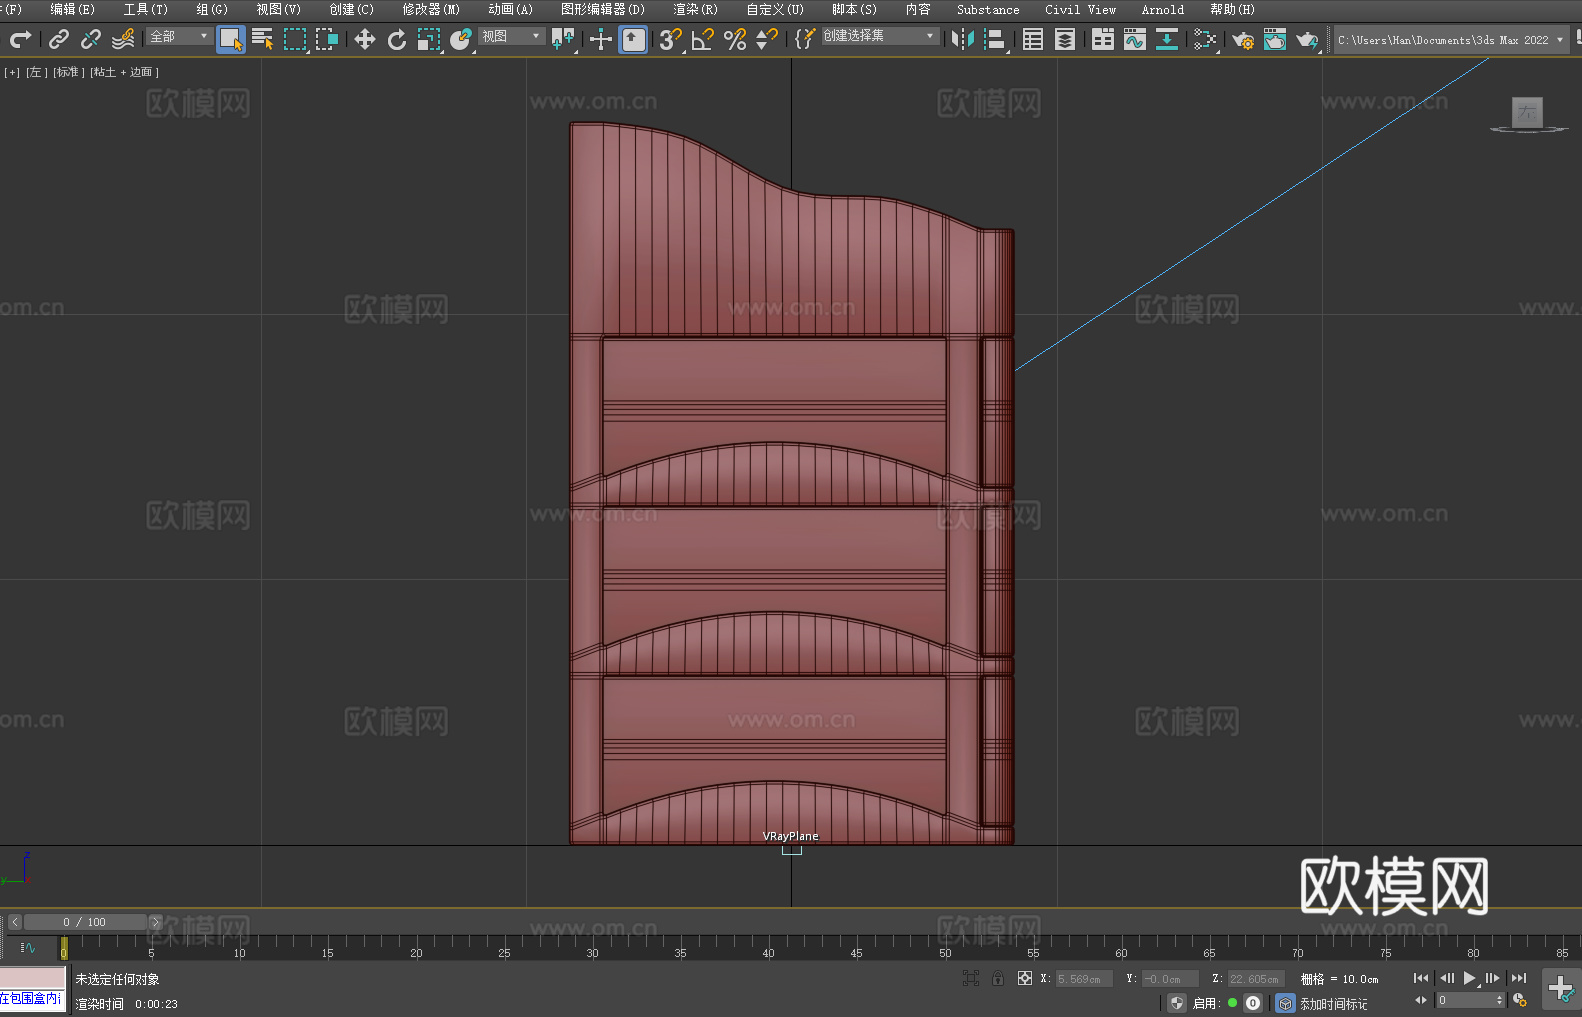The height and width of the screenshot is (1017, 1582).
Task: Open the 创建(C) menu
Action: pos(352,10)
